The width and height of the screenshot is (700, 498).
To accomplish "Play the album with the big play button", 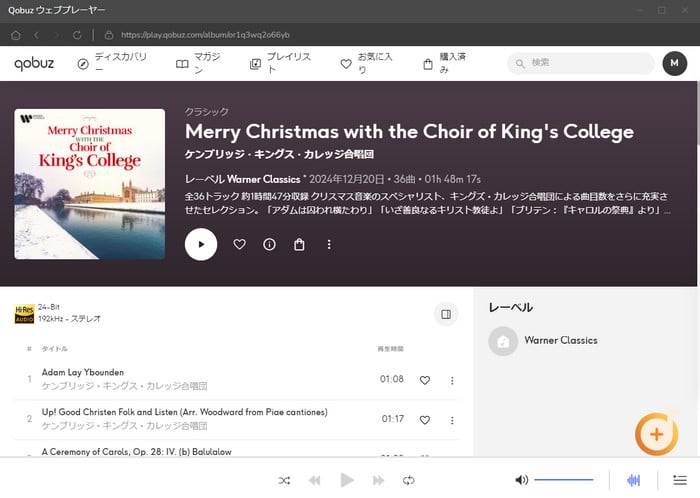I will [201, 244].
